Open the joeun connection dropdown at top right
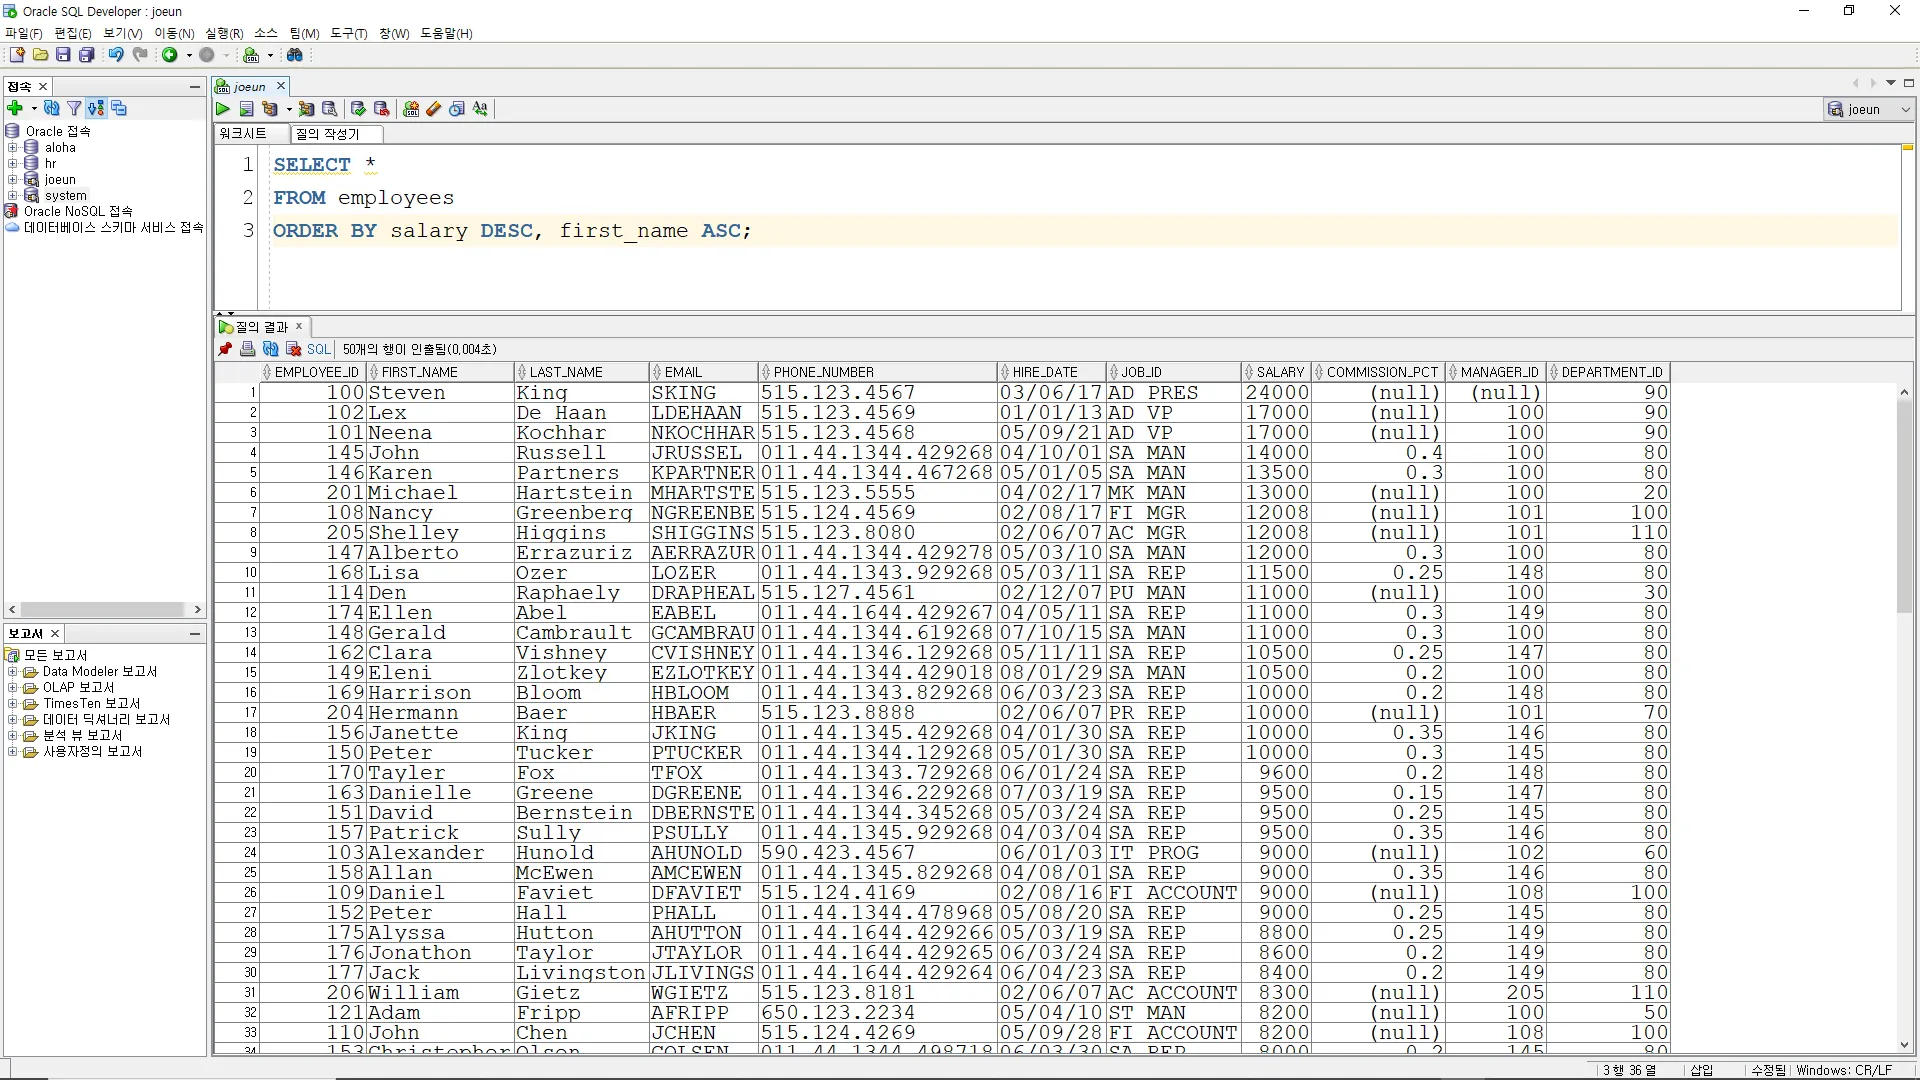 (1906, 109)
